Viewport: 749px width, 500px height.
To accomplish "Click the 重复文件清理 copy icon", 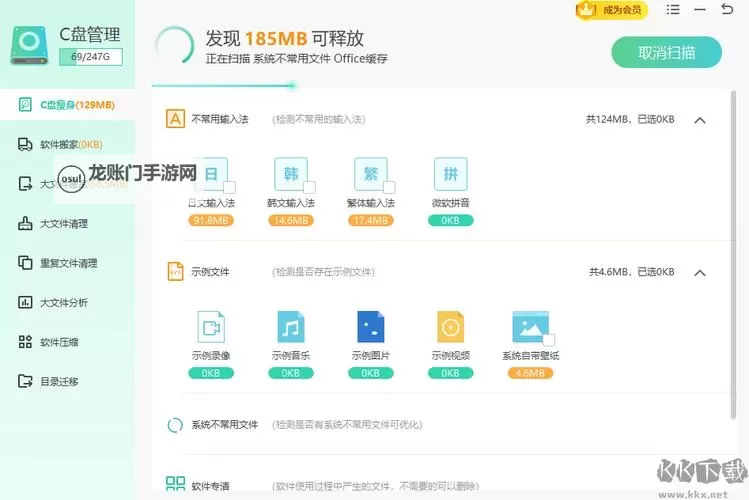I will pyautogui.click(x=25, y=263).
